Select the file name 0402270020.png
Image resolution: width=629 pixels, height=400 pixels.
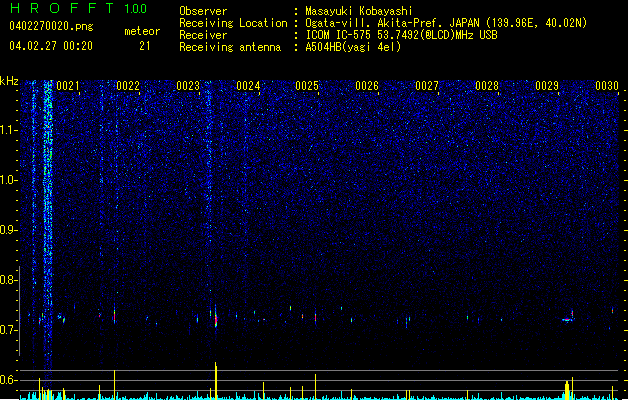point(51,26)
